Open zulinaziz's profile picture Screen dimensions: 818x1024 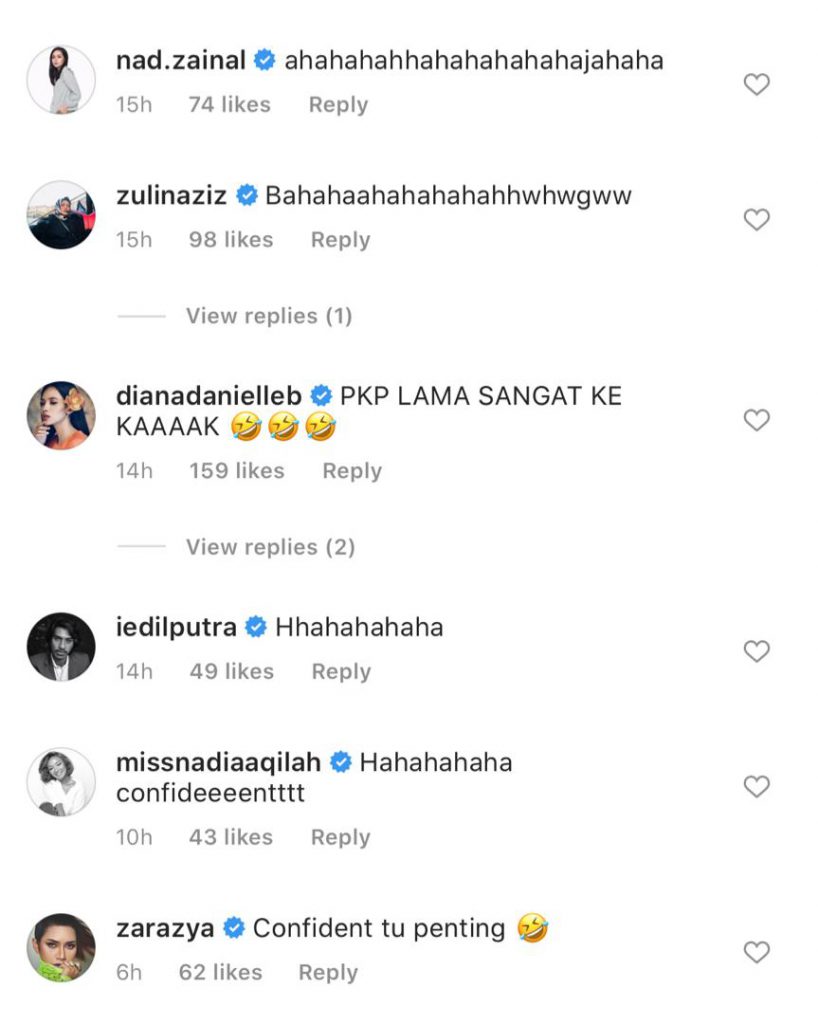tap(61, 214)
